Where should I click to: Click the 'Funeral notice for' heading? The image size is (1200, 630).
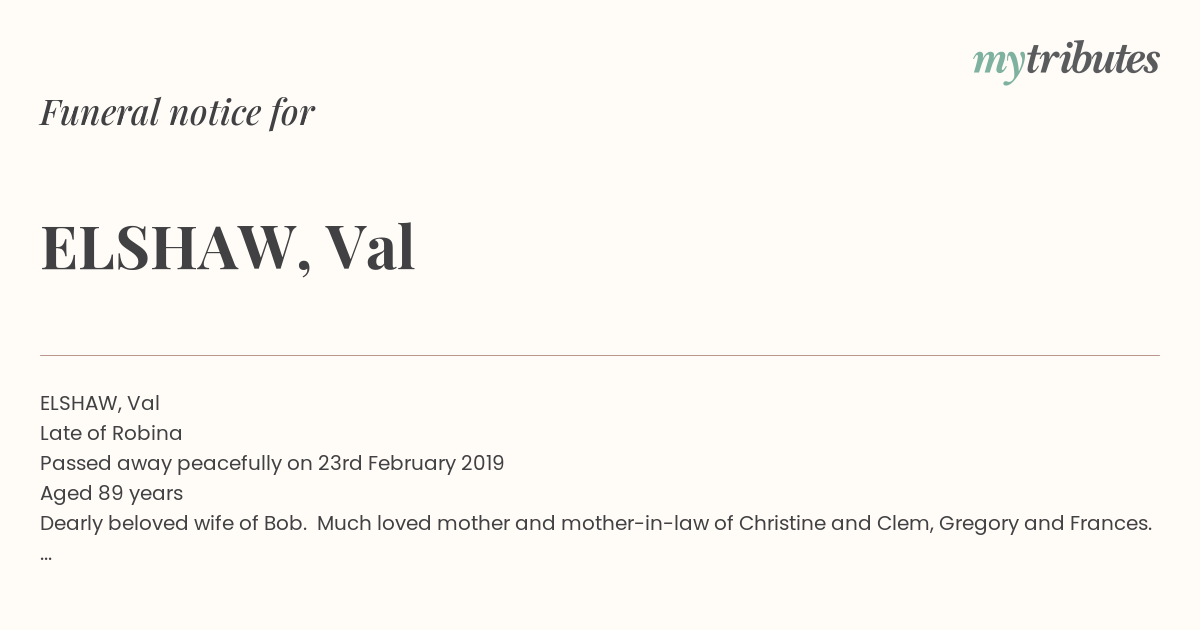click(177, 112)
